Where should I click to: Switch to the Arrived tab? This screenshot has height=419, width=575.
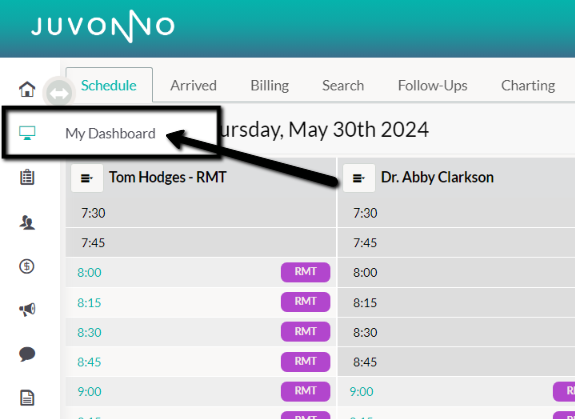pos(193,85)
